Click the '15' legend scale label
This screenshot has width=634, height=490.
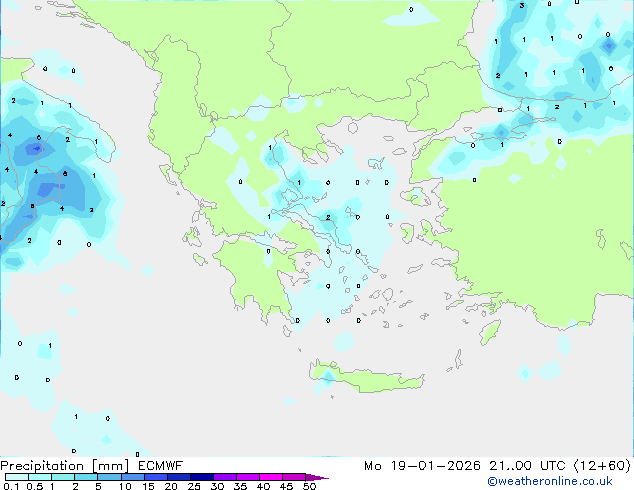click(x=148, y=486)
